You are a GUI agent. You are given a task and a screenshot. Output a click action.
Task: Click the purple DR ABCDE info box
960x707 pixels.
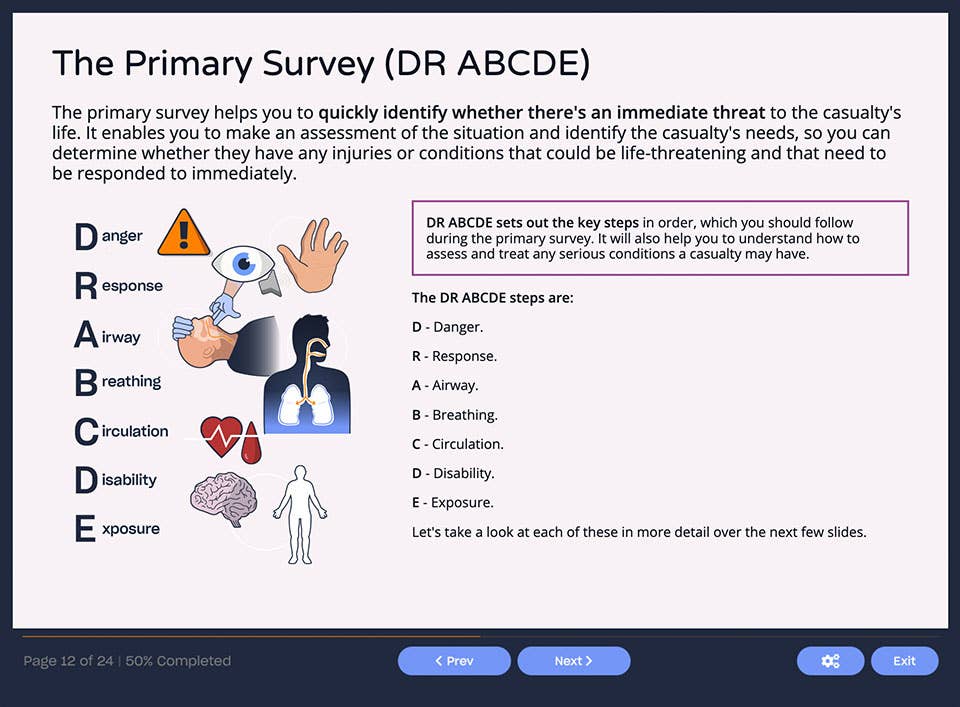660,238
